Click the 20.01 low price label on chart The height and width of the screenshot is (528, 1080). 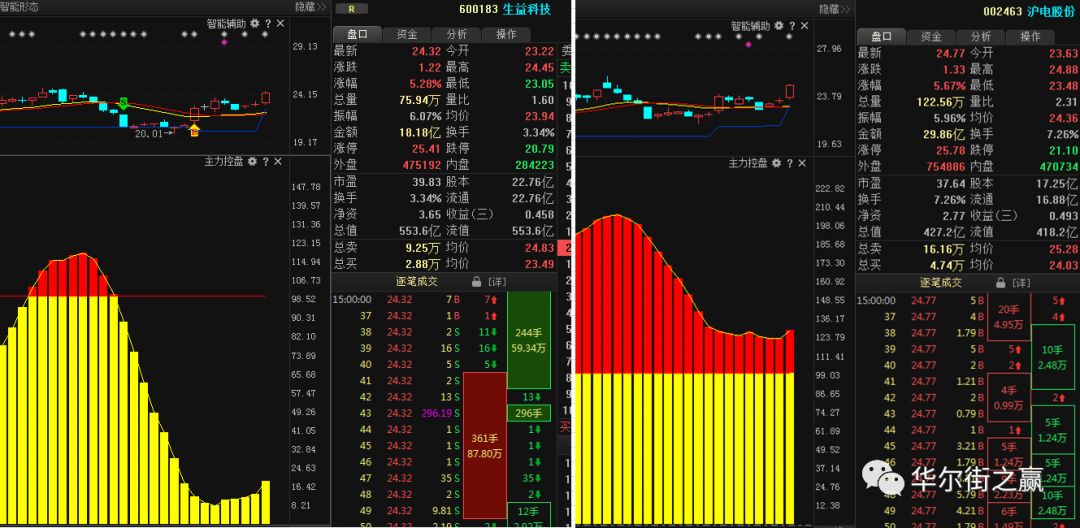(x=149, y=134)
